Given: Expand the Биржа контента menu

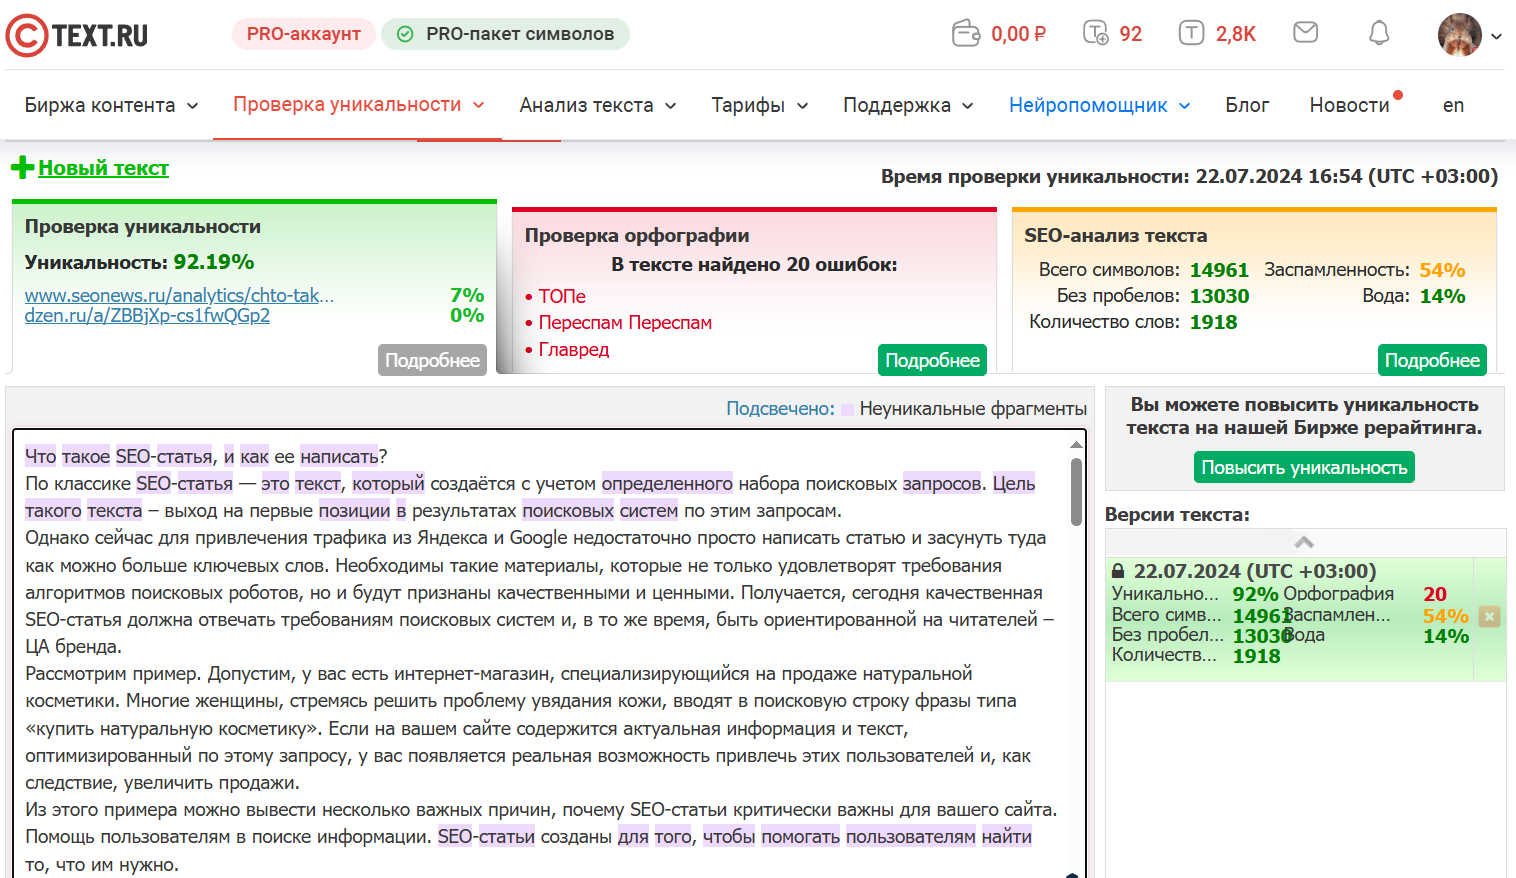Looking at the screenshot, I should pyautogui.click(x=111, y=105).
